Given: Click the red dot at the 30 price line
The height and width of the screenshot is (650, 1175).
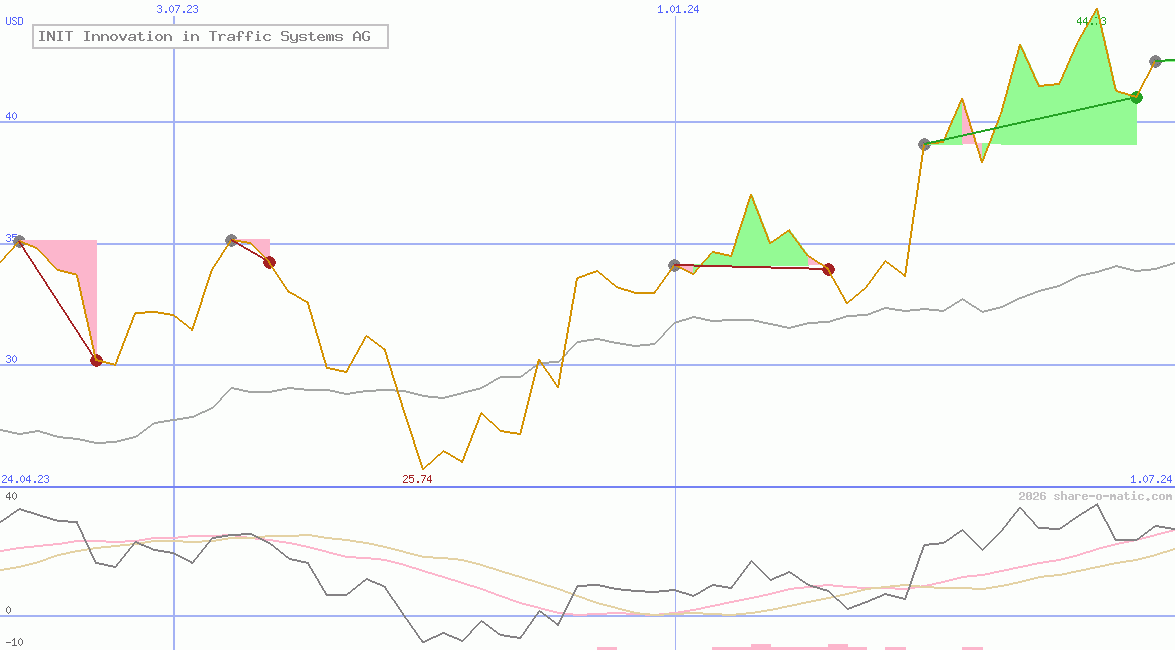Looking at the screenshot, I should (x=96, y=360).
